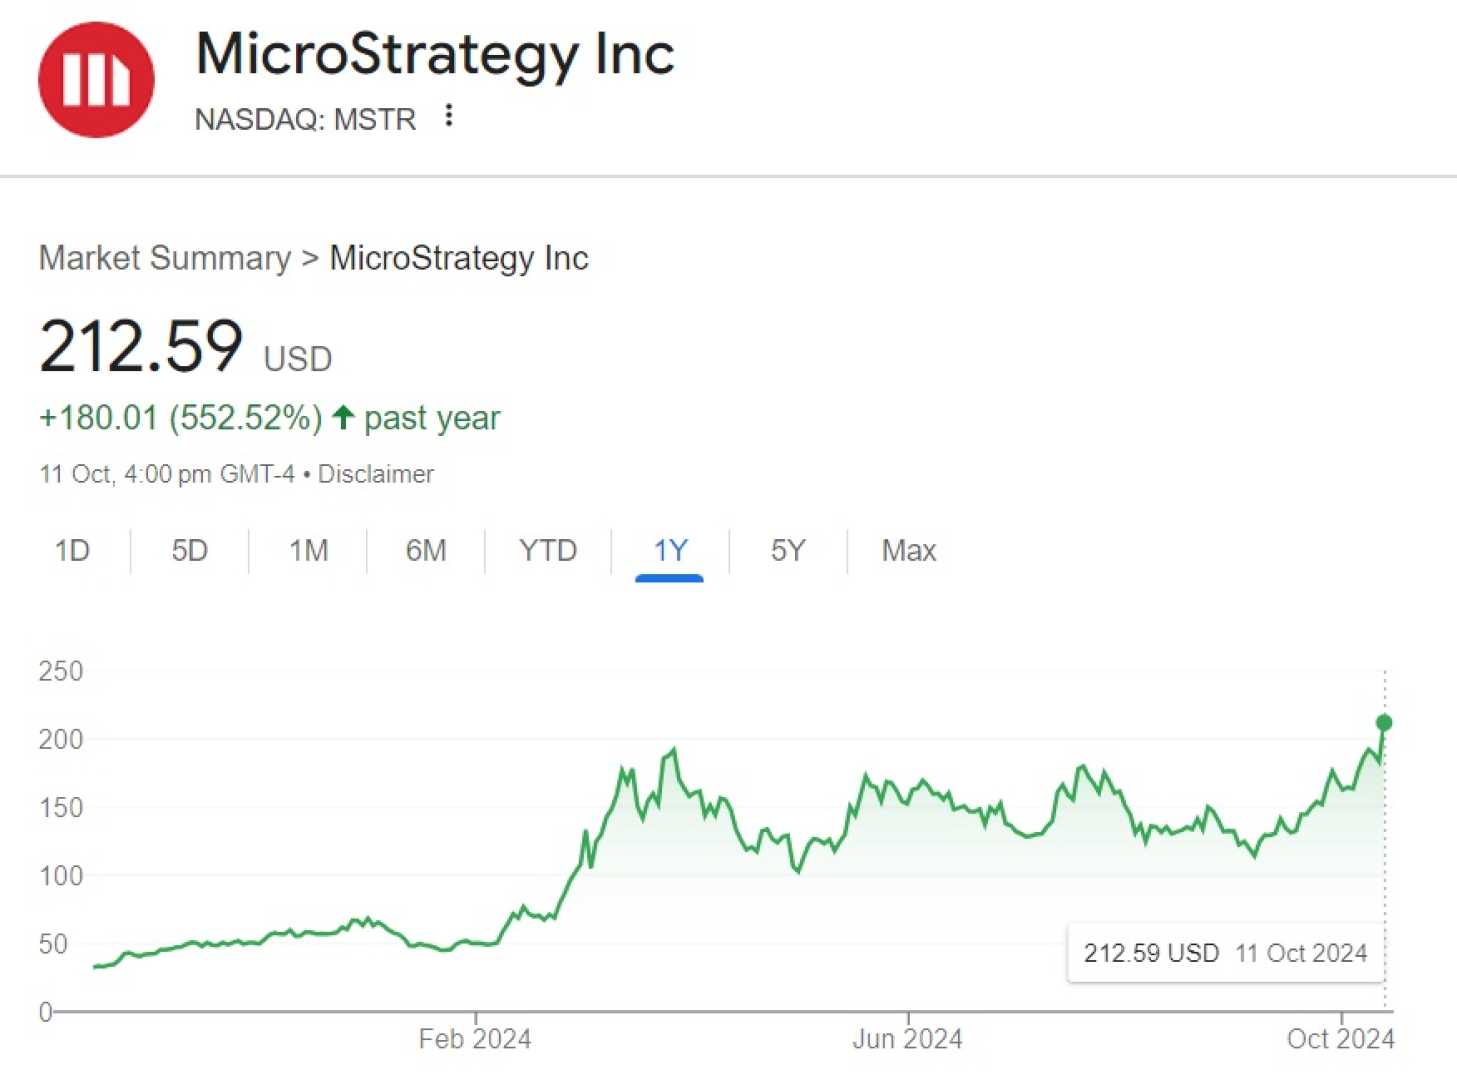Select the YTD time range
1457x1080 pixels.
pos(546,551)
